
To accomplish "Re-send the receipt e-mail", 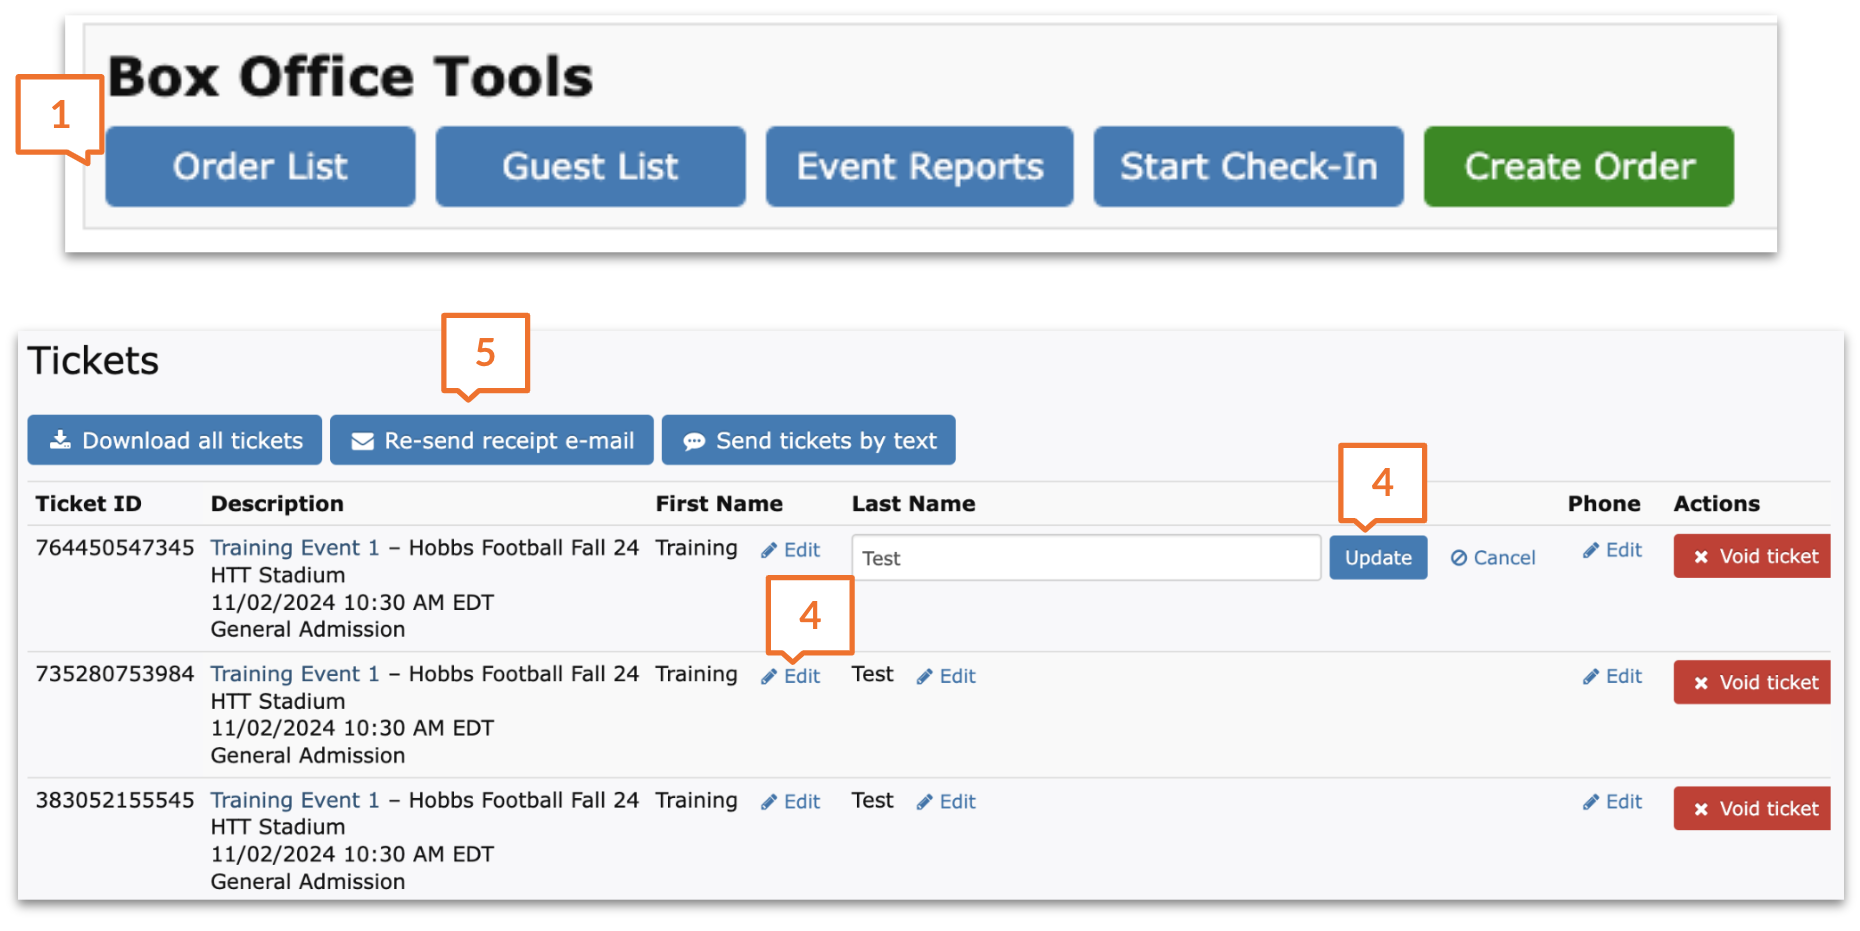I will pos(492,441).
